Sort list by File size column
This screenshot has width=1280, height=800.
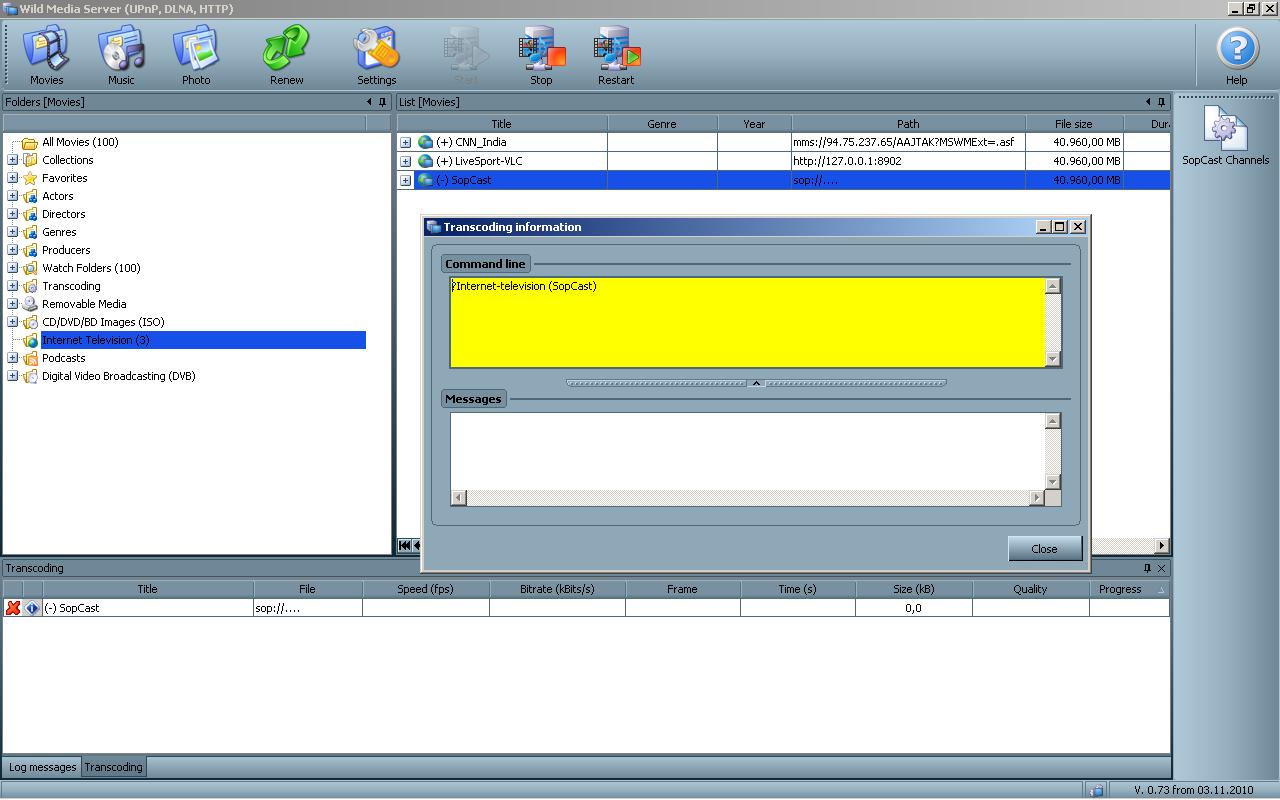pyautogui.click(x=1073, y=124)
